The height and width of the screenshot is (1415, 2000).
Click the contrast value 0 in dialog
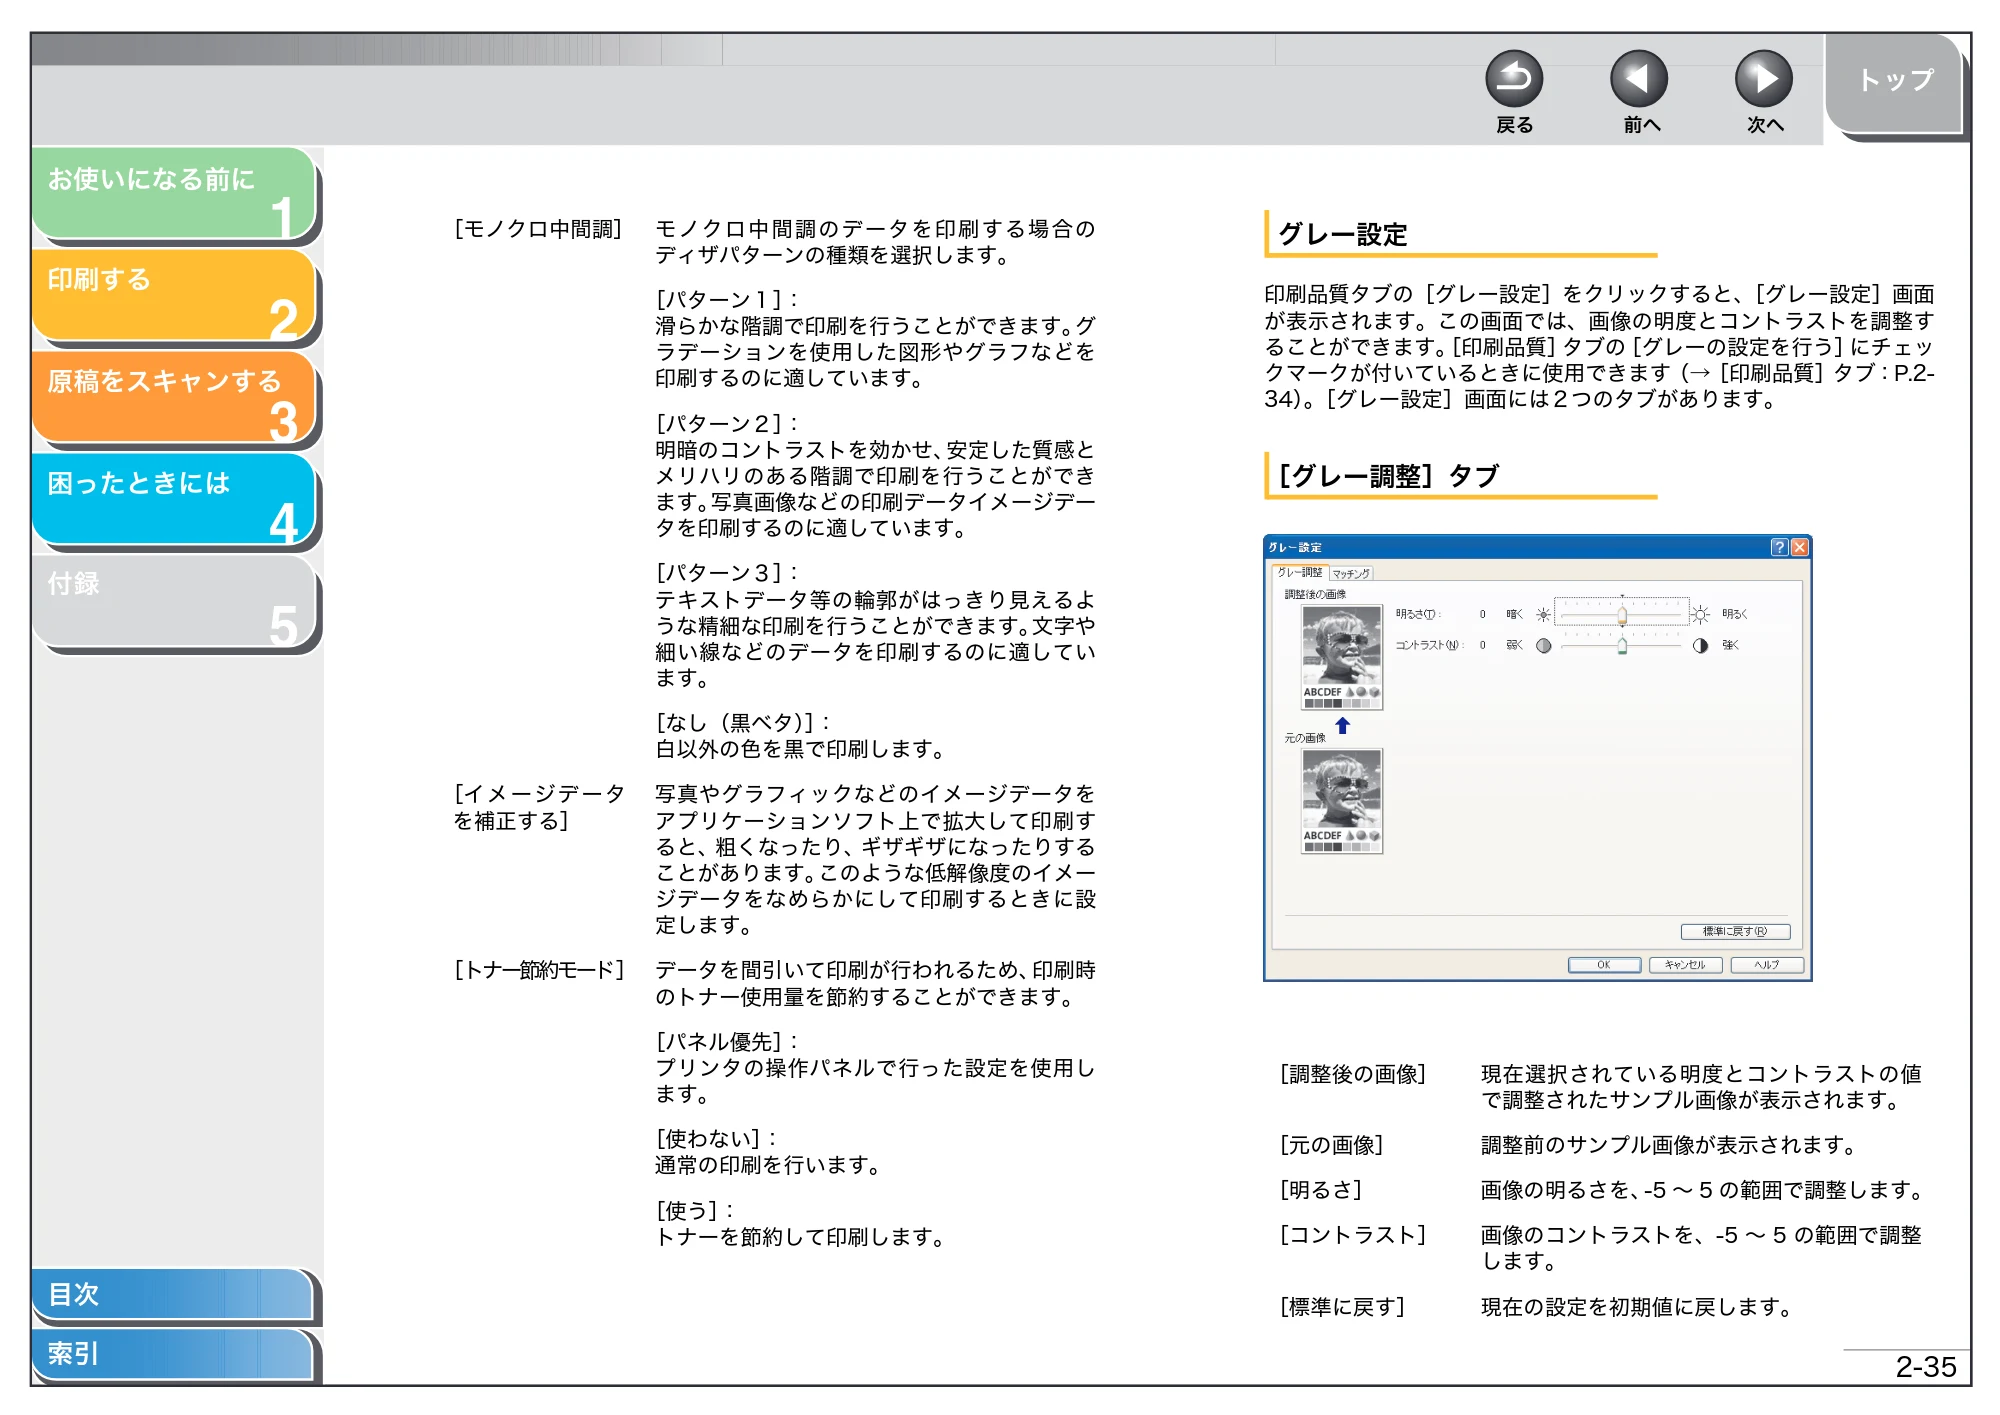point(1482,646)
